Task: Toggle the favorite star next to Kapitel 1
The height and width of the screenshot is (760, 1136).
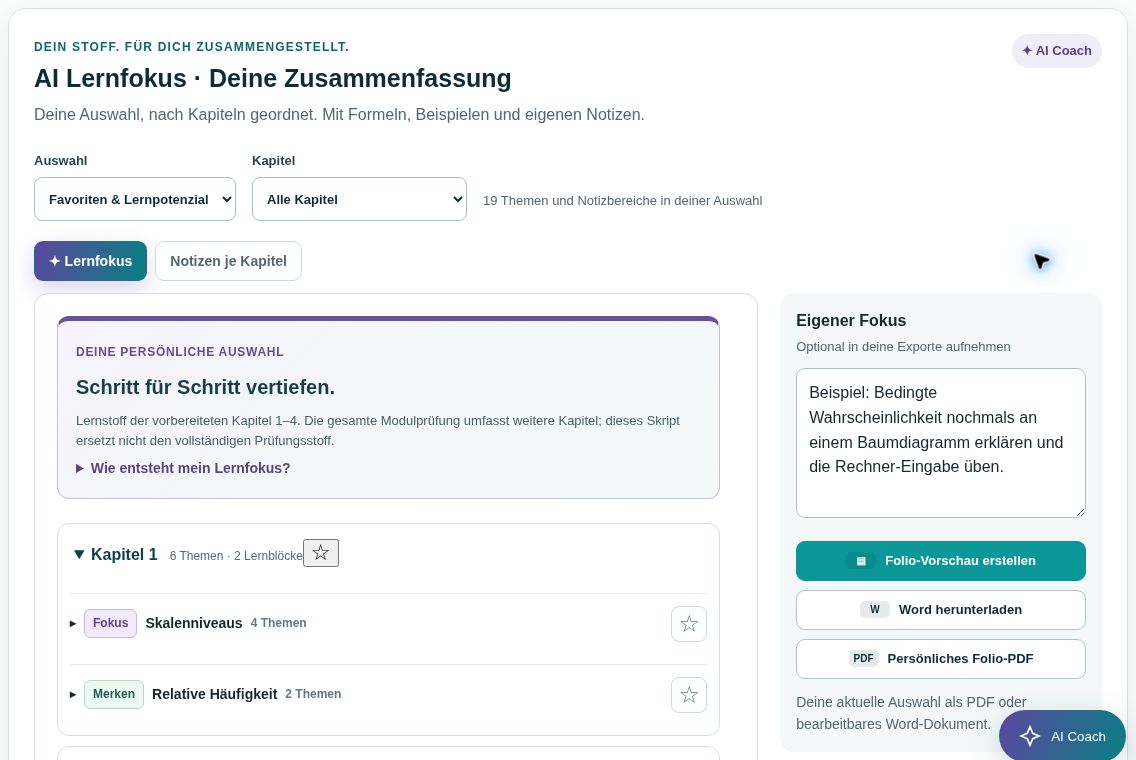Action: point(321,554)
